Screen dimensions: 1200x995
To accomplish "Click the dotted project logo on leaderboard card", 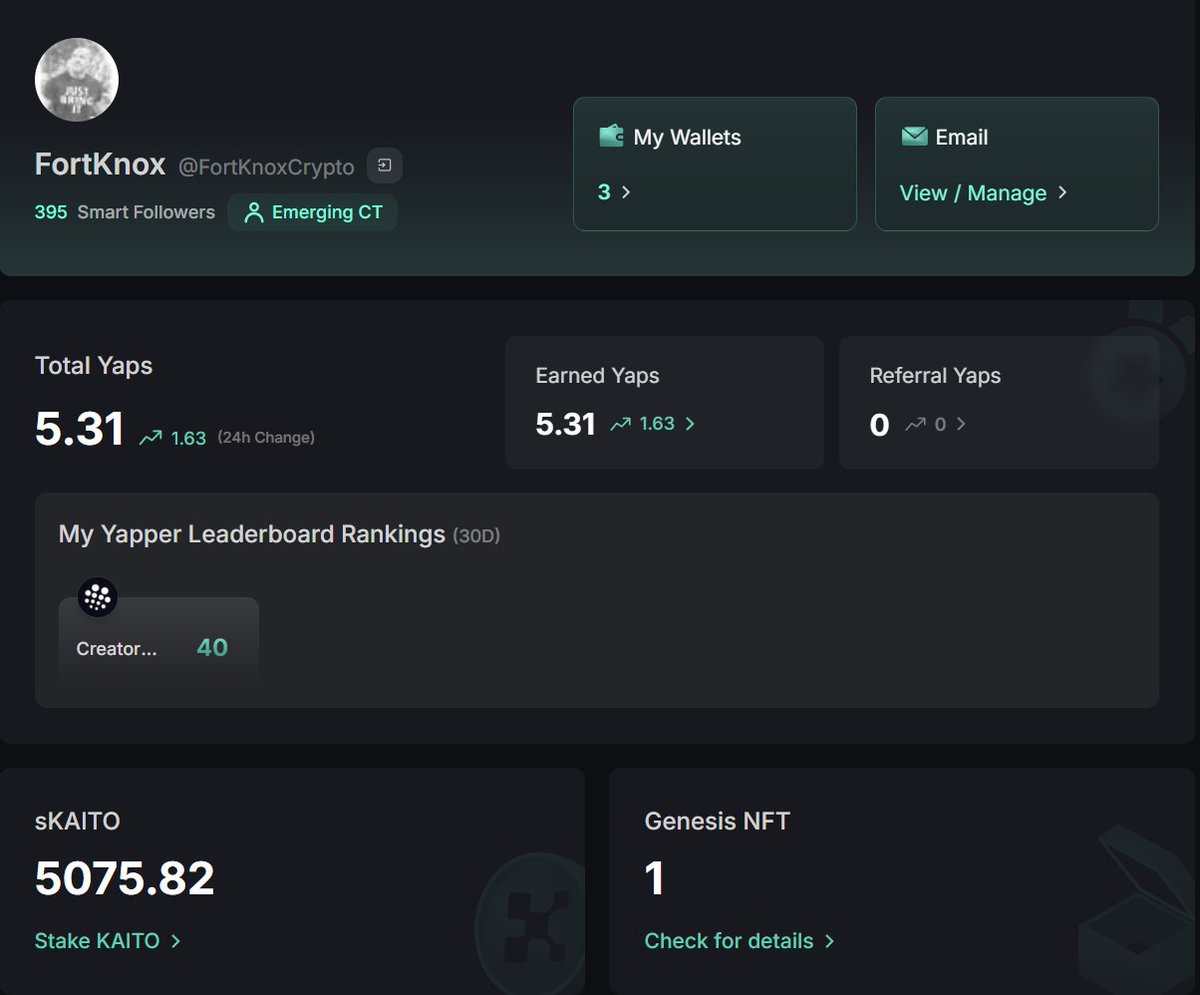I will [x=98, y=598].
